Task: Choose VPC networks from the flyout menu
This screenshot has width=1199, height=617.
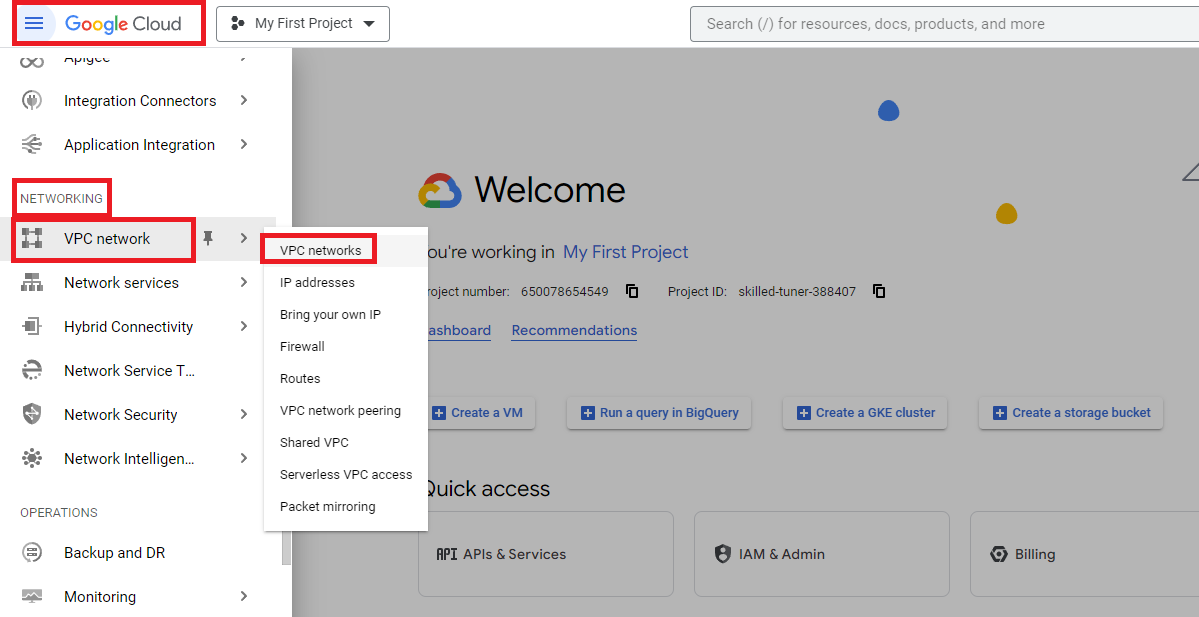Action: click(x=320, y=250)
